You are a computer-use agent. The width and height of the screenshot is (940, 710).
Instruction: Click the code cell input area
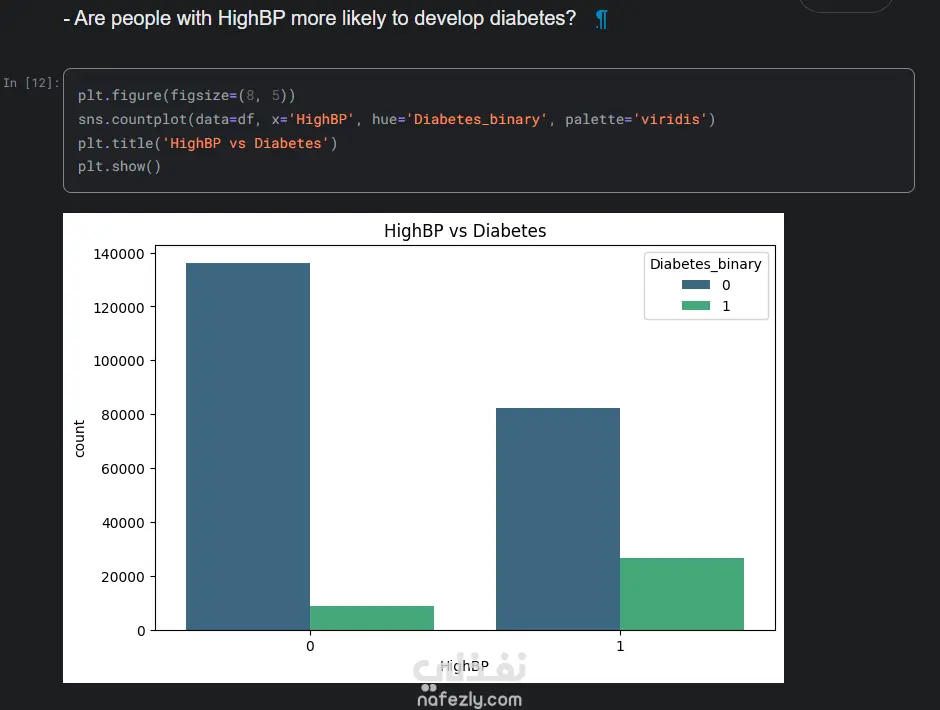(x=489, y=130)
